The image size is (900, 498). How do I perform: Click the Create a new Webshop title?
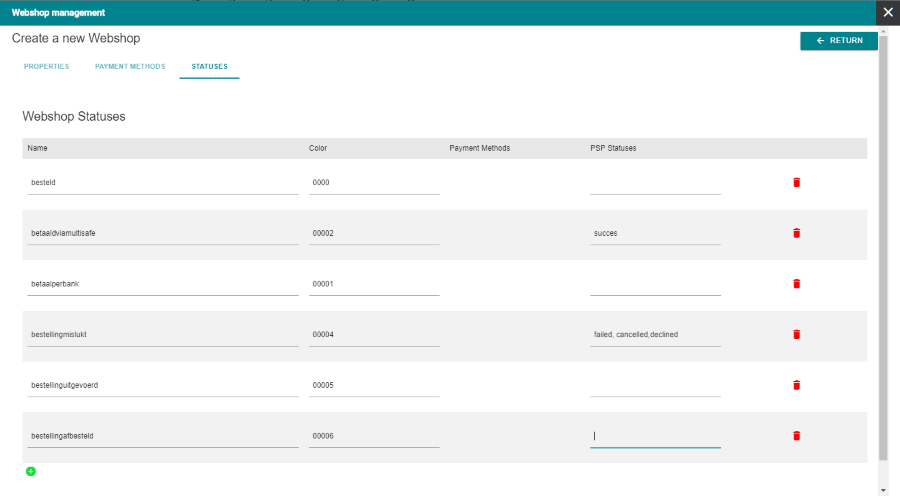[76, 38]
